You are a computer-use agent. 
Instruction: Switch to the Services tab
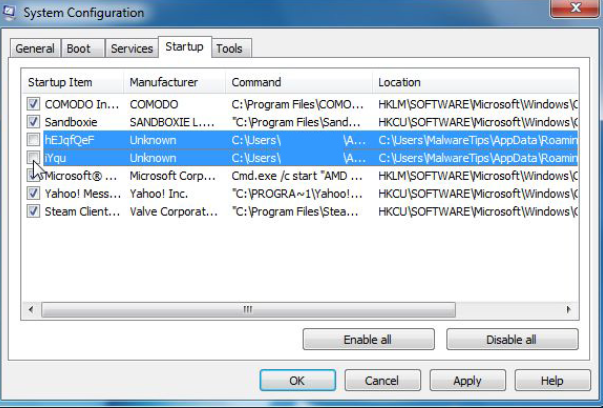132,48
